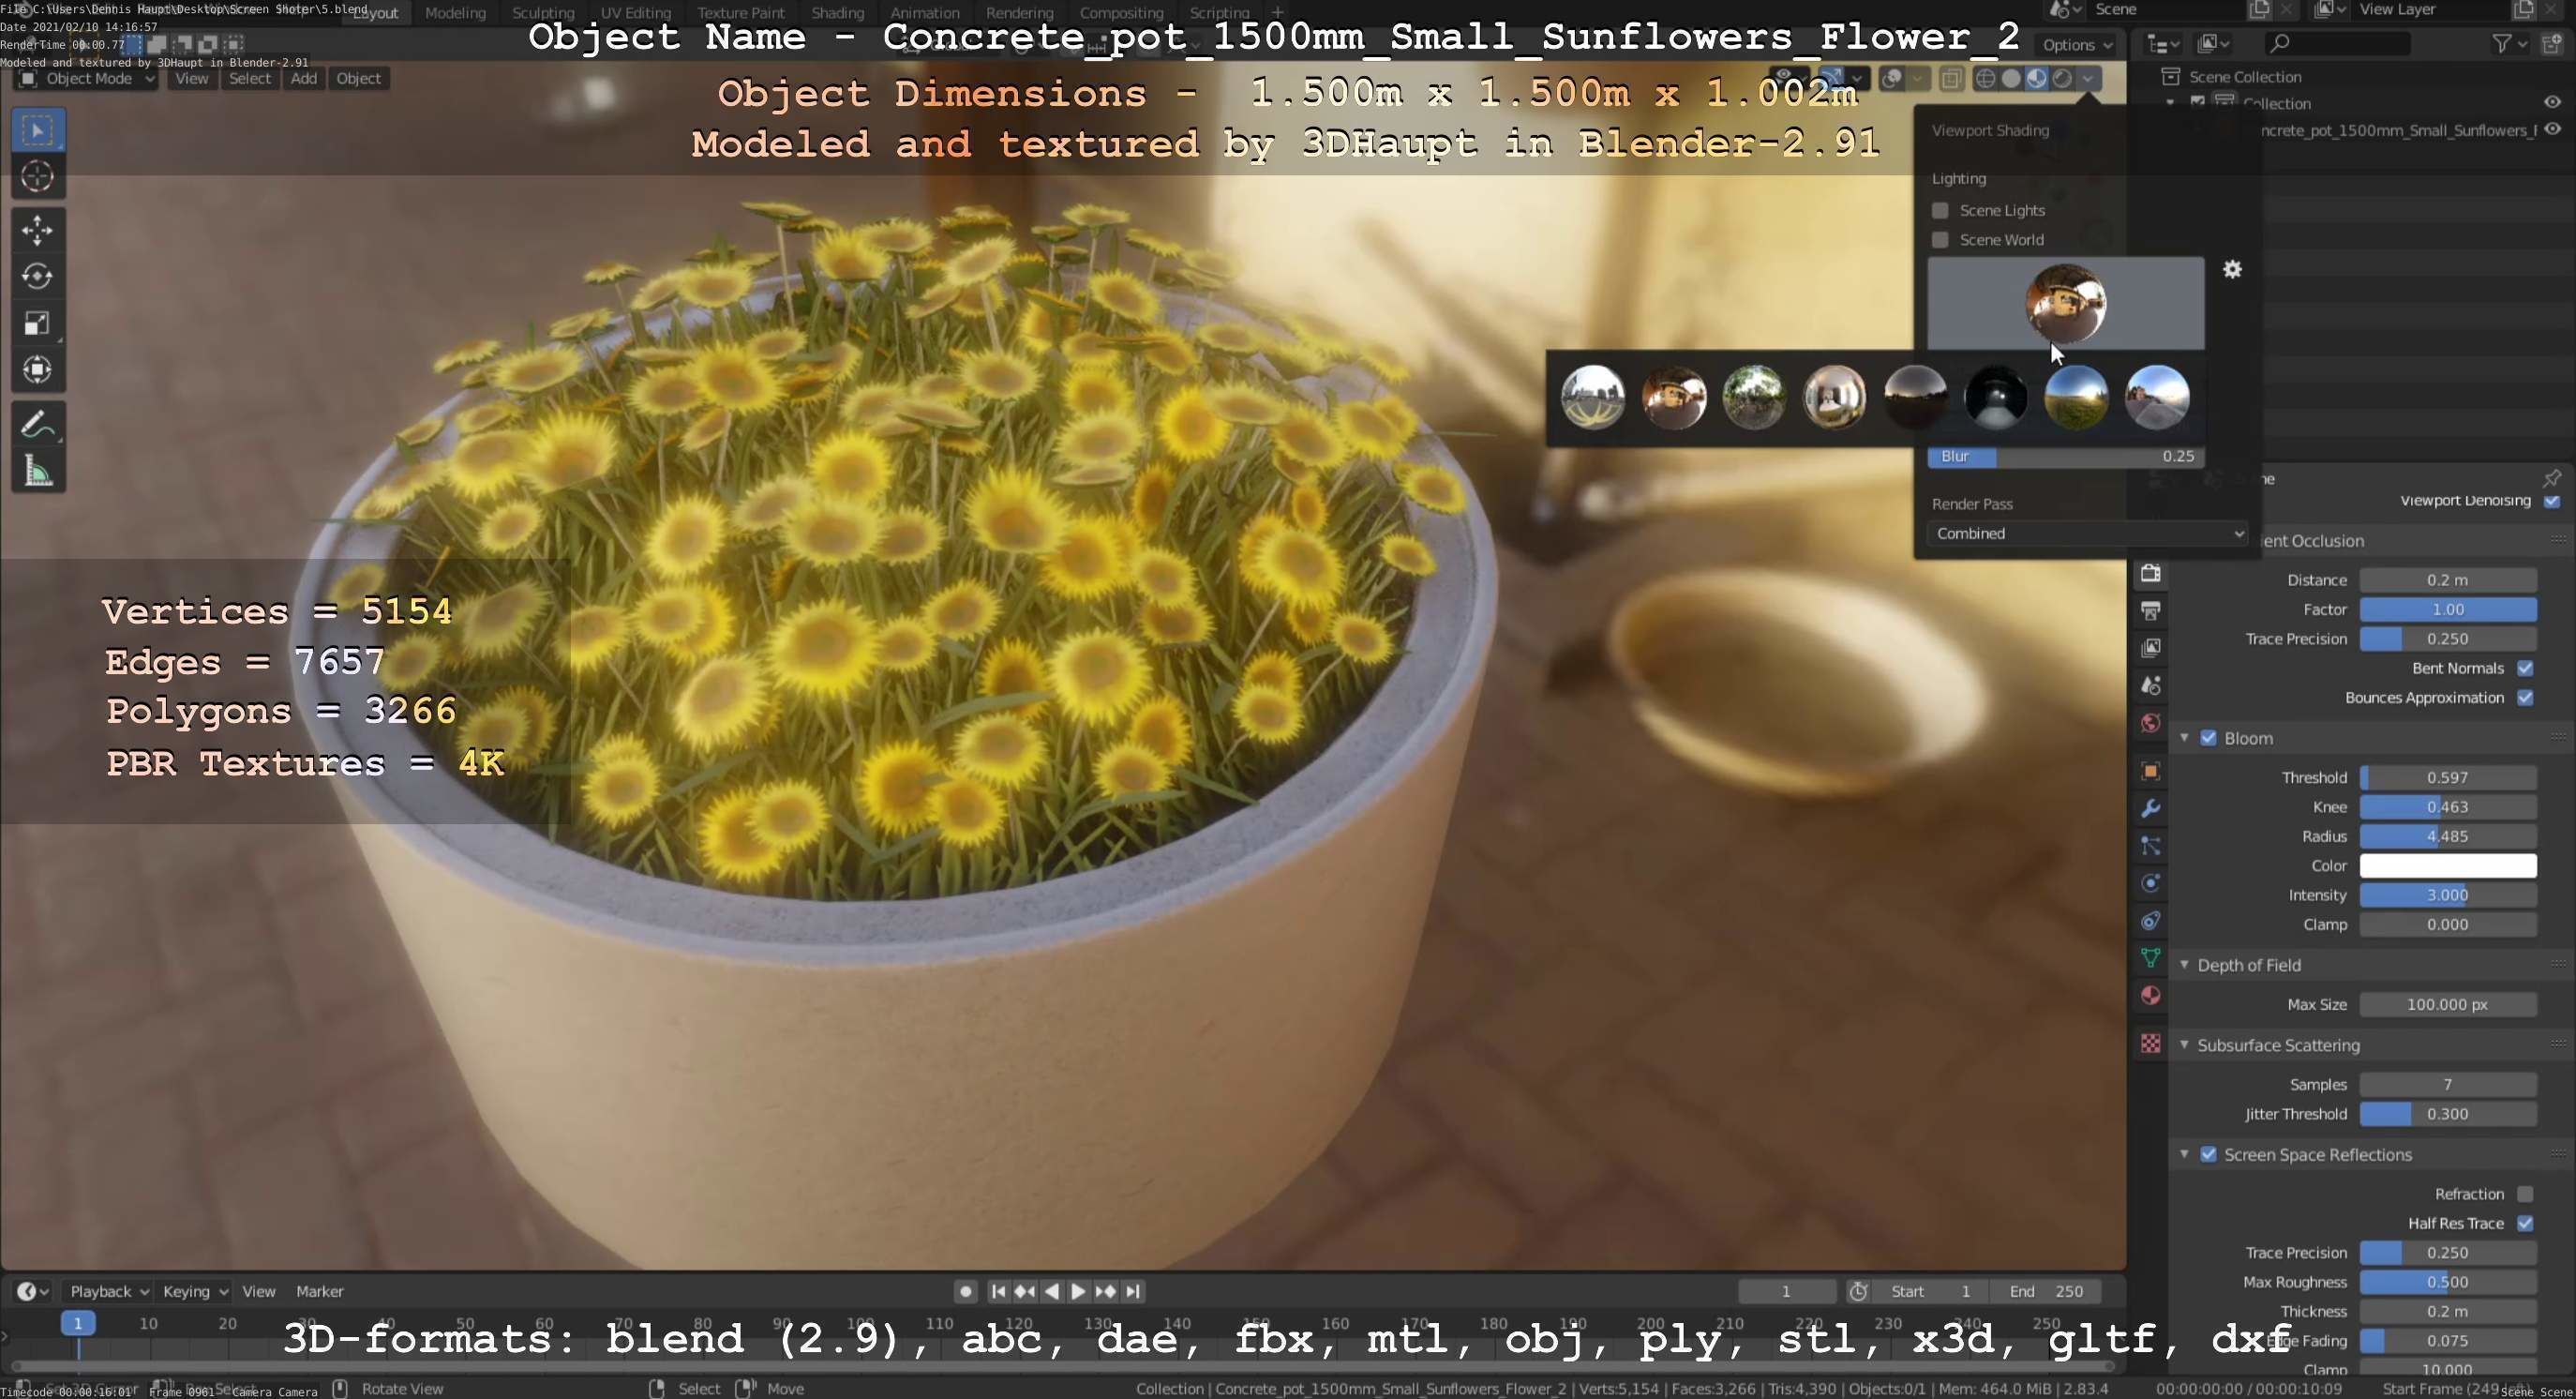Screen dimensions: 2576x1399
Task: Open the HDRI world settings gear
Action: 2232,269
